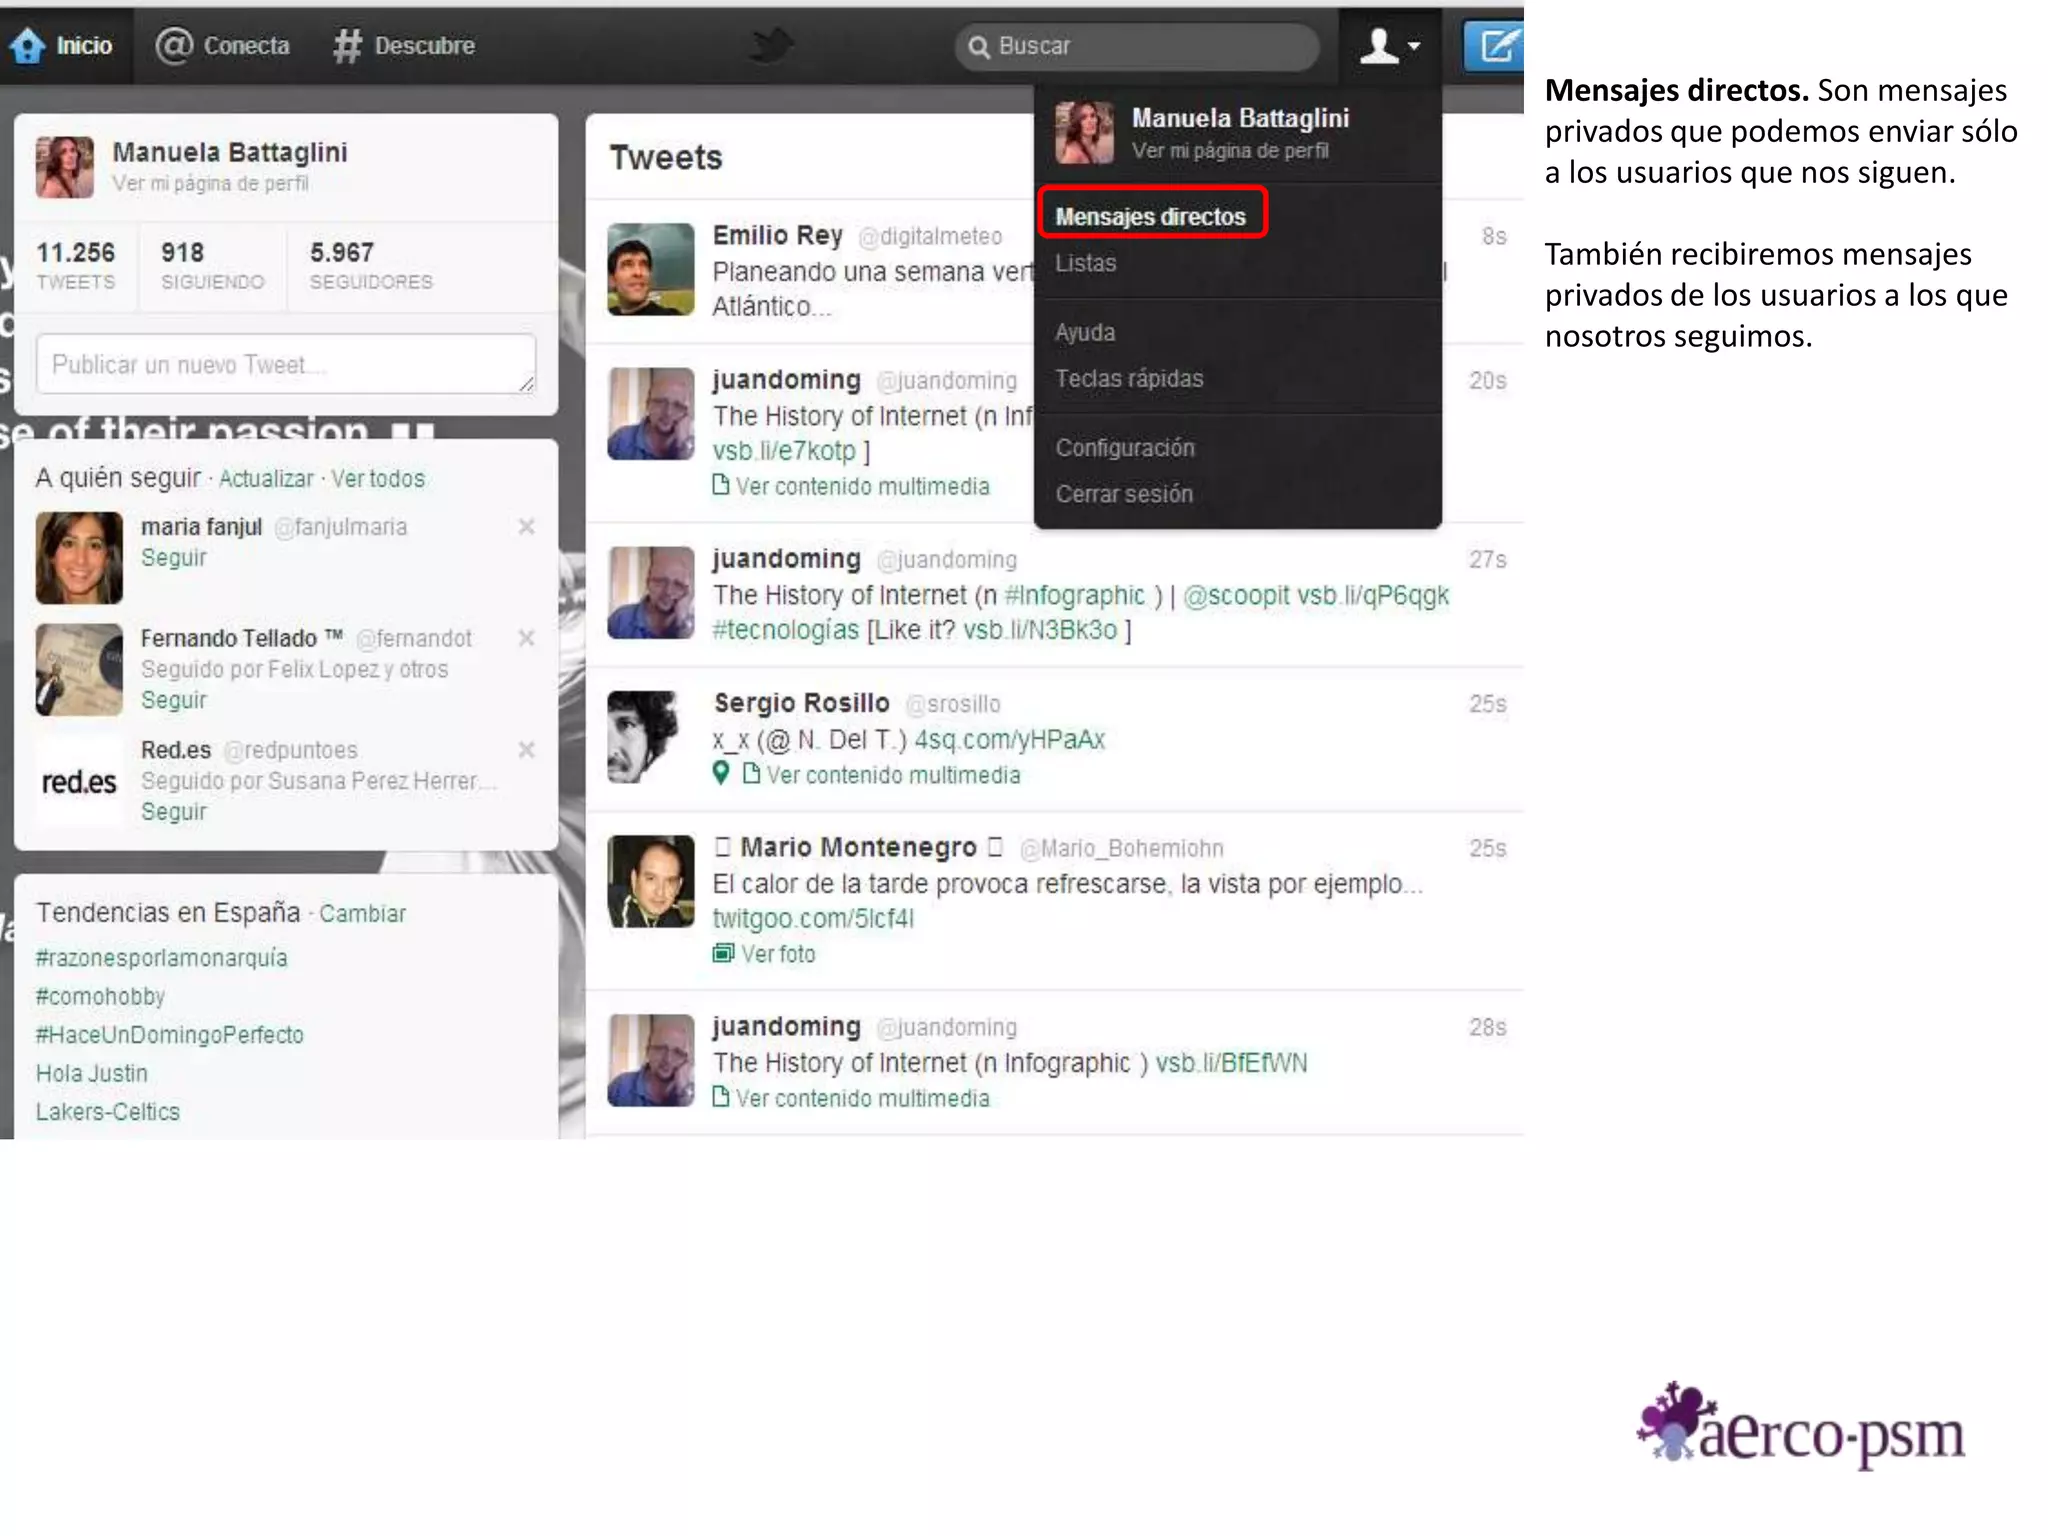Click the compose new tweet icon

pyautogui.click(x=1496, y=46)
